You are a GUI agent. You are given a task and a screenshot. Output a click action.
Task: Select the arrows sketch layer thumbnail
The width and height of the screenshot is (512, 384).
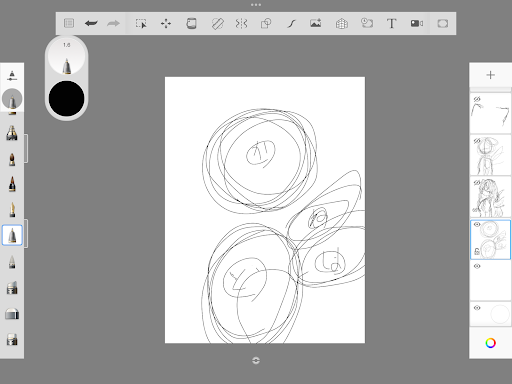pyautogui.click(x=490, y=114)
